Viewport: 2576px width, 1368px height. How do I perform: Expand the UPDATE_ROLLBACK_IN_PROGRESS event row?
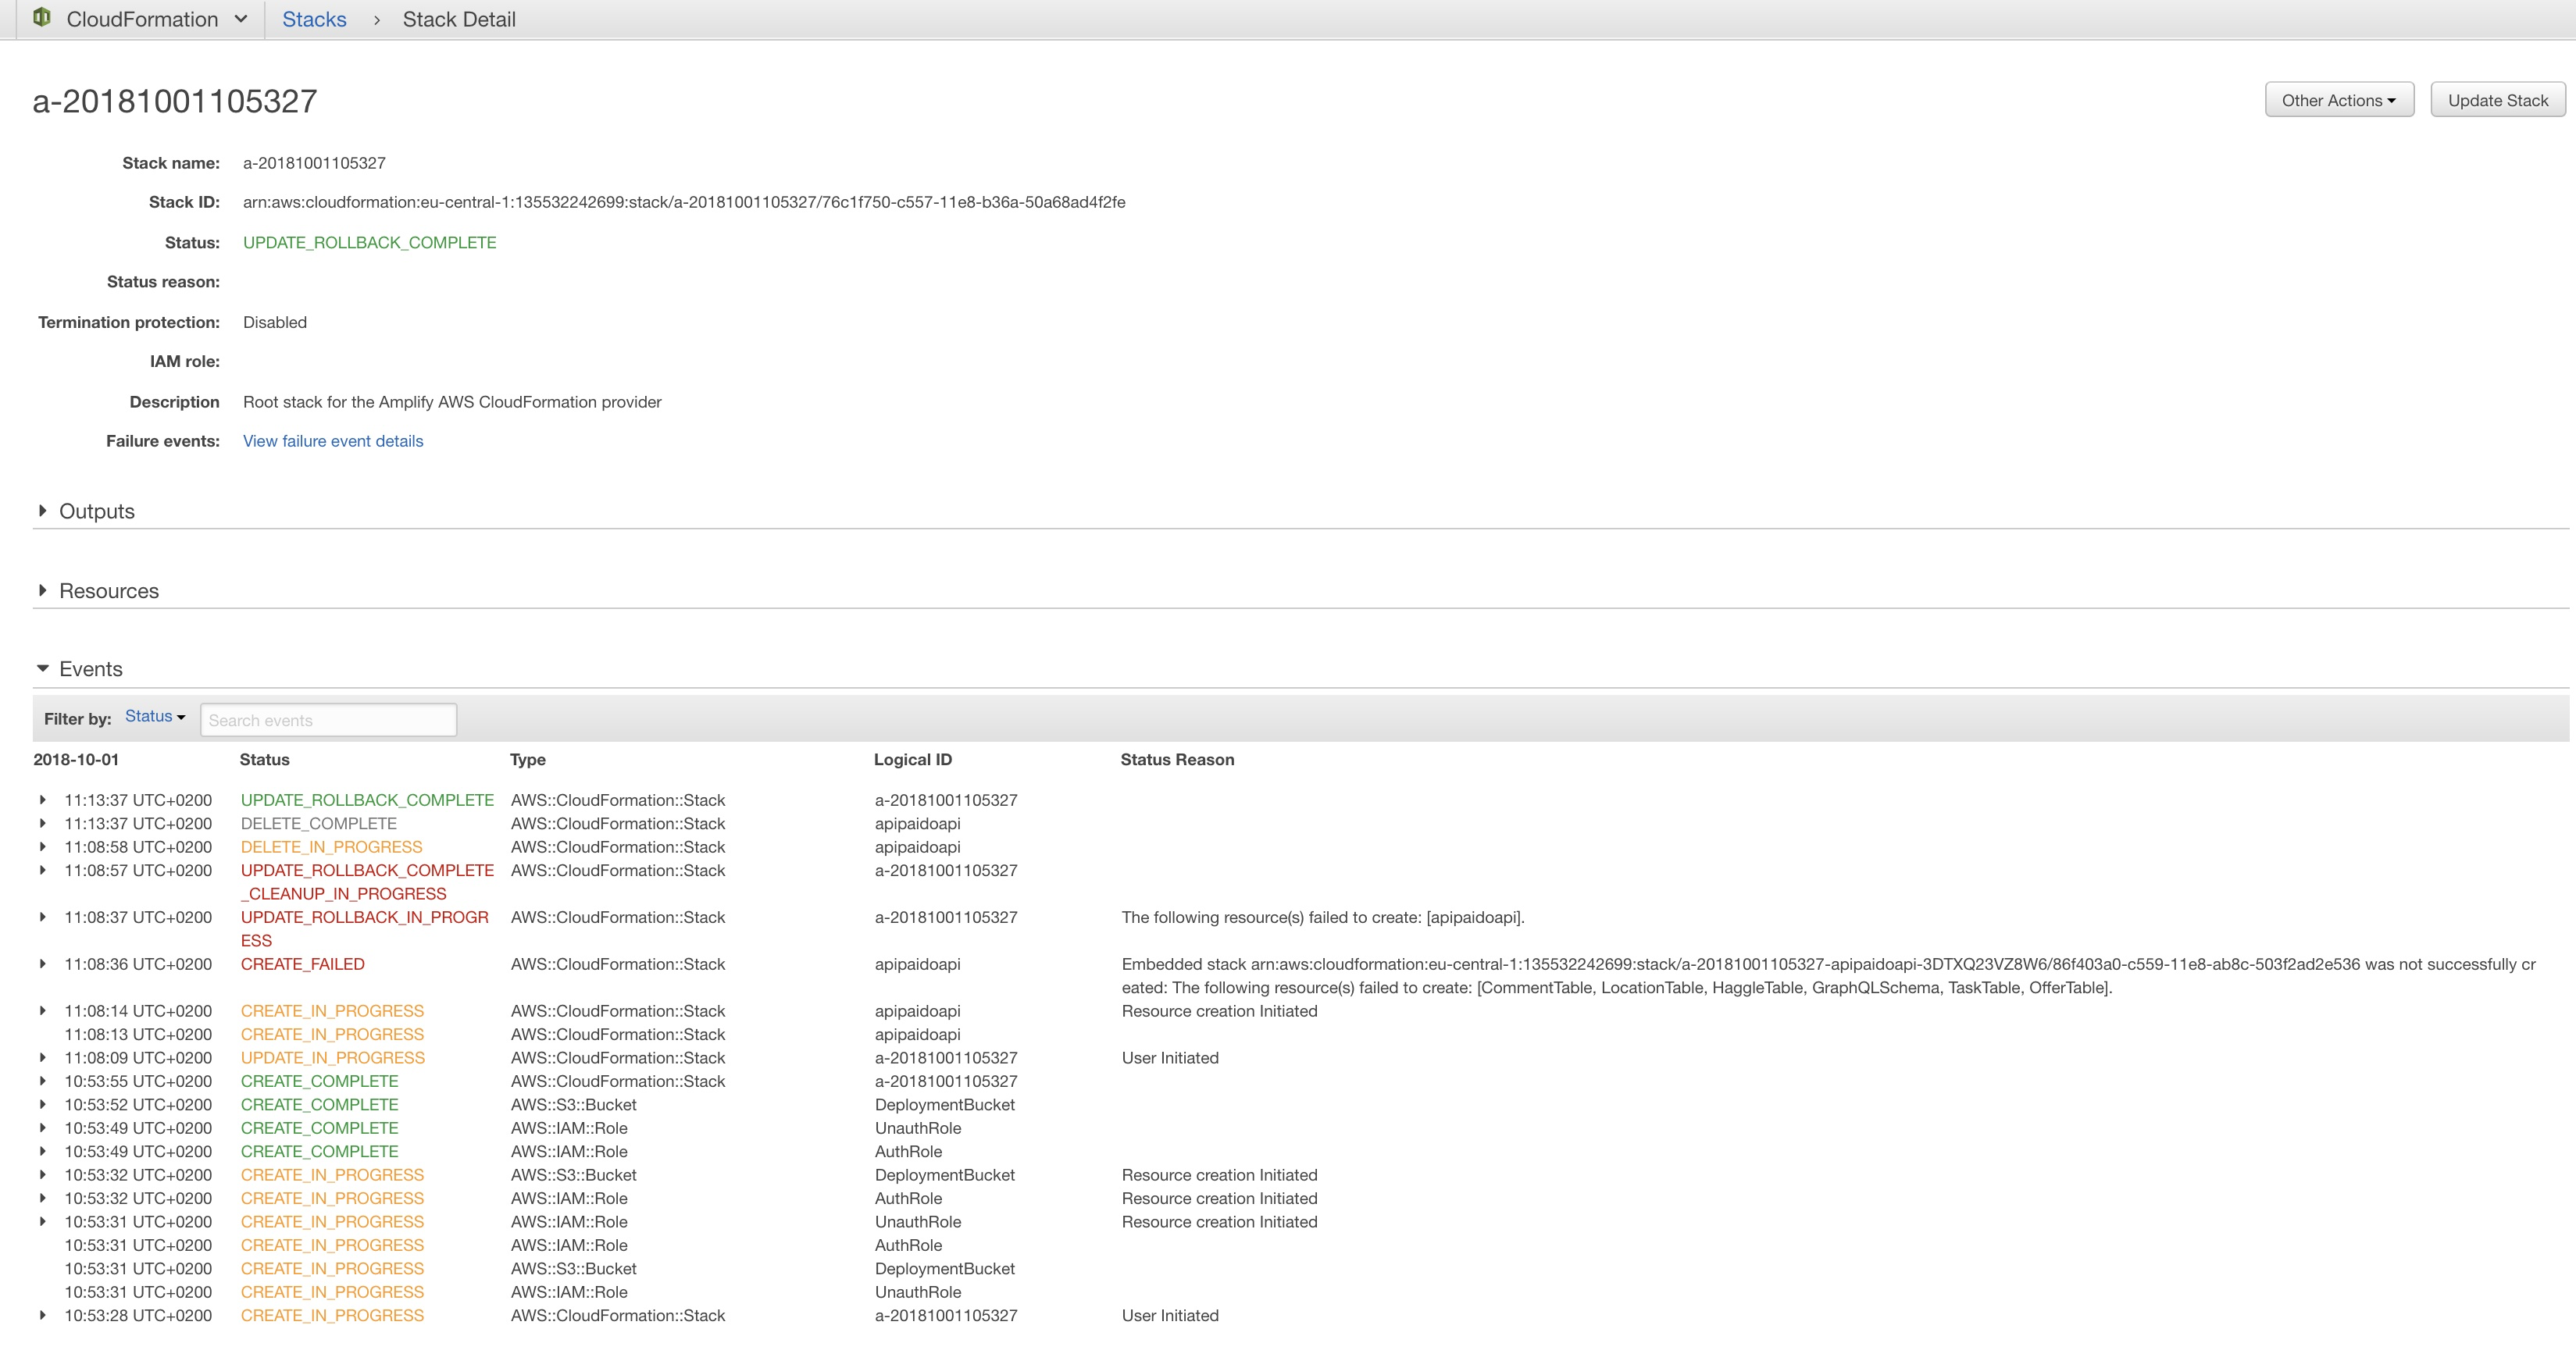[43, 917]
